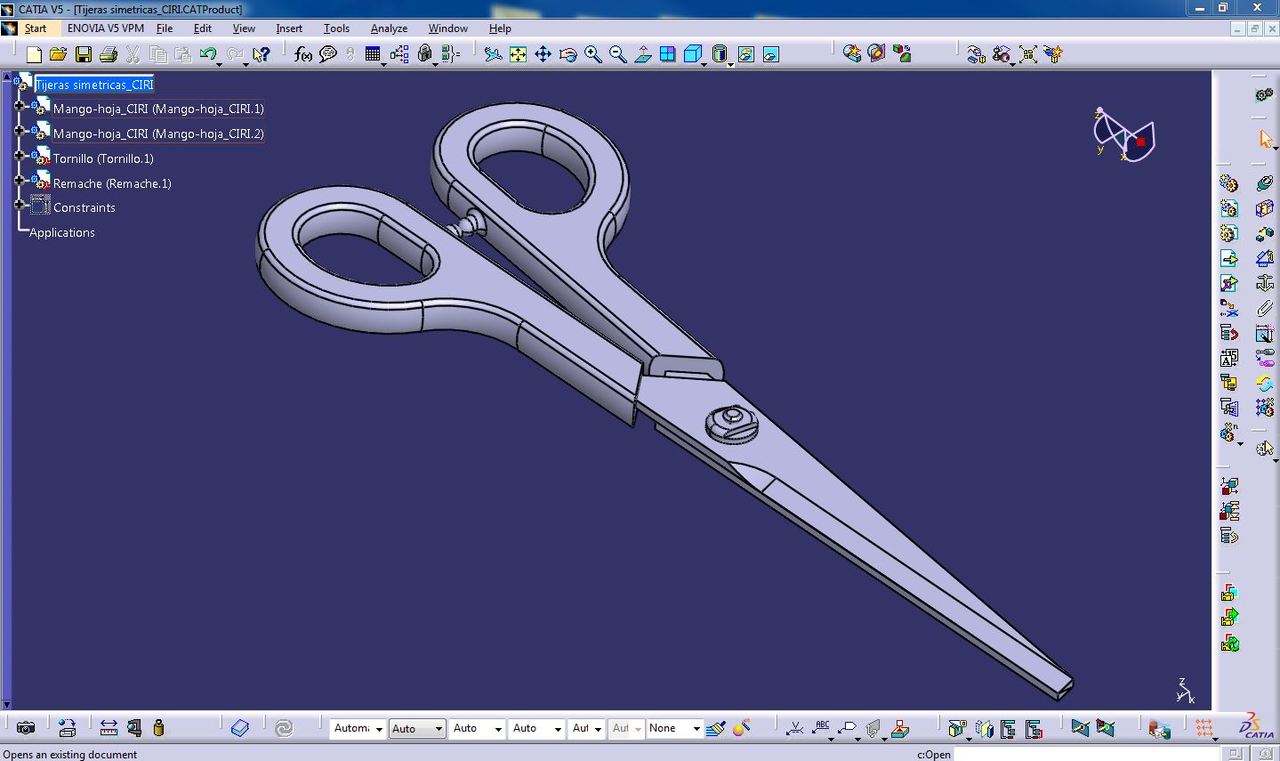
Task: Click the Select arrow tool on right toolbar
Action: point(1265,139)
